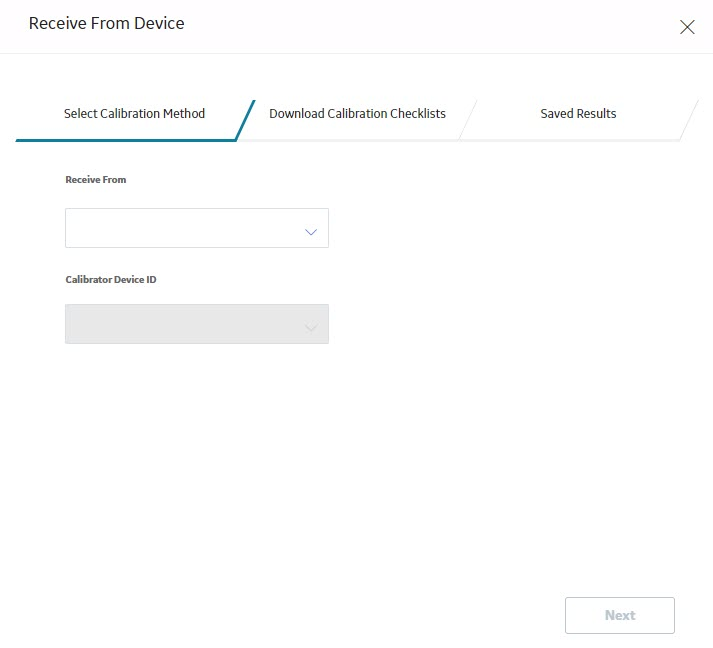Dismiss the dialog with the X icon
713x648 pixels.
[687, 27]
